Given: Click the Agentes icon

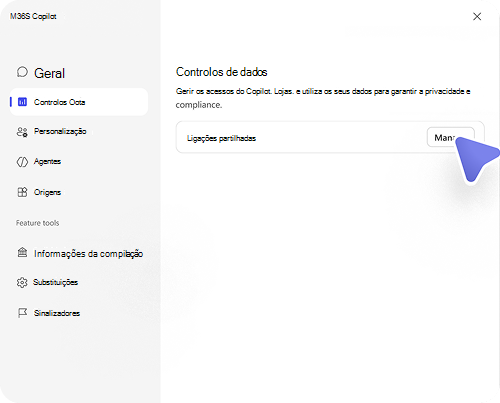Looking at the screenshot, I should pyautogui.click(x=22, y=162).
